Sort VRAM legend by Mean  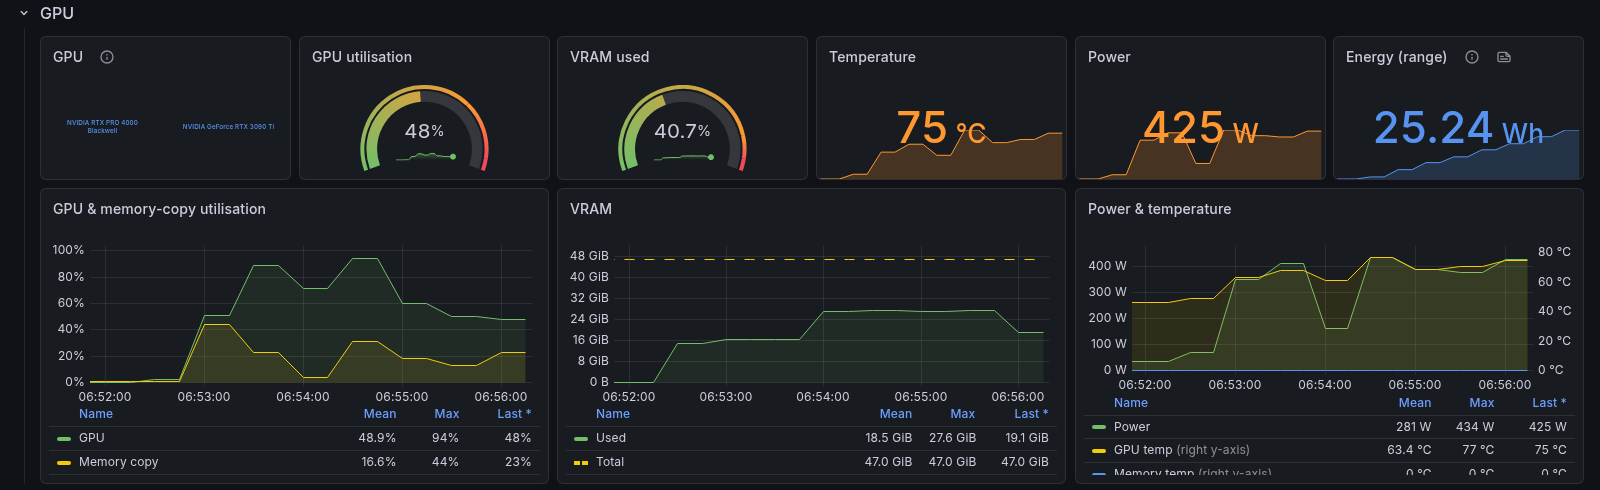(896, 414)
